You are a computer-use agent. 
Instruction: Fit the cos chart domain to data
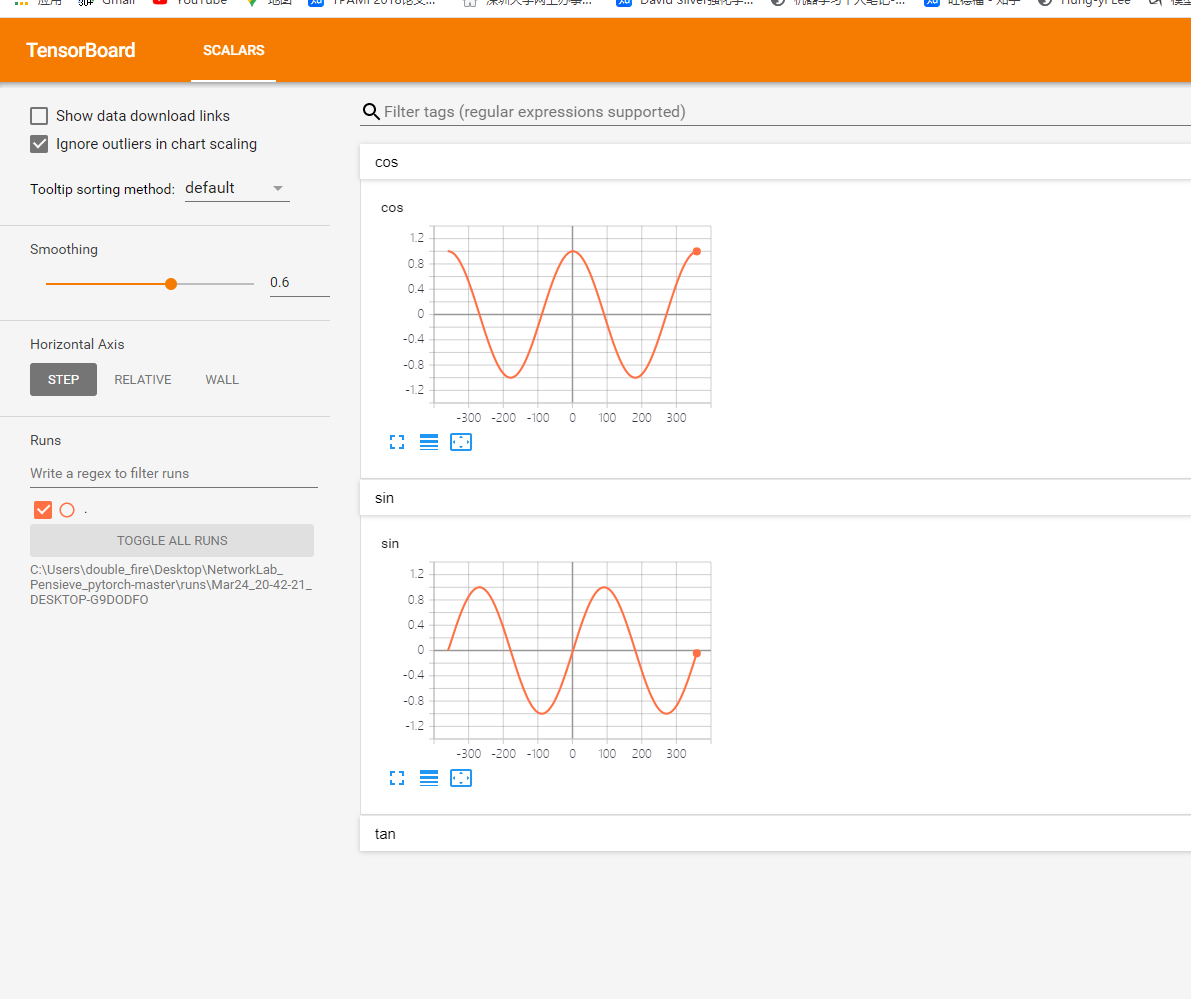(x=461, y=441)
